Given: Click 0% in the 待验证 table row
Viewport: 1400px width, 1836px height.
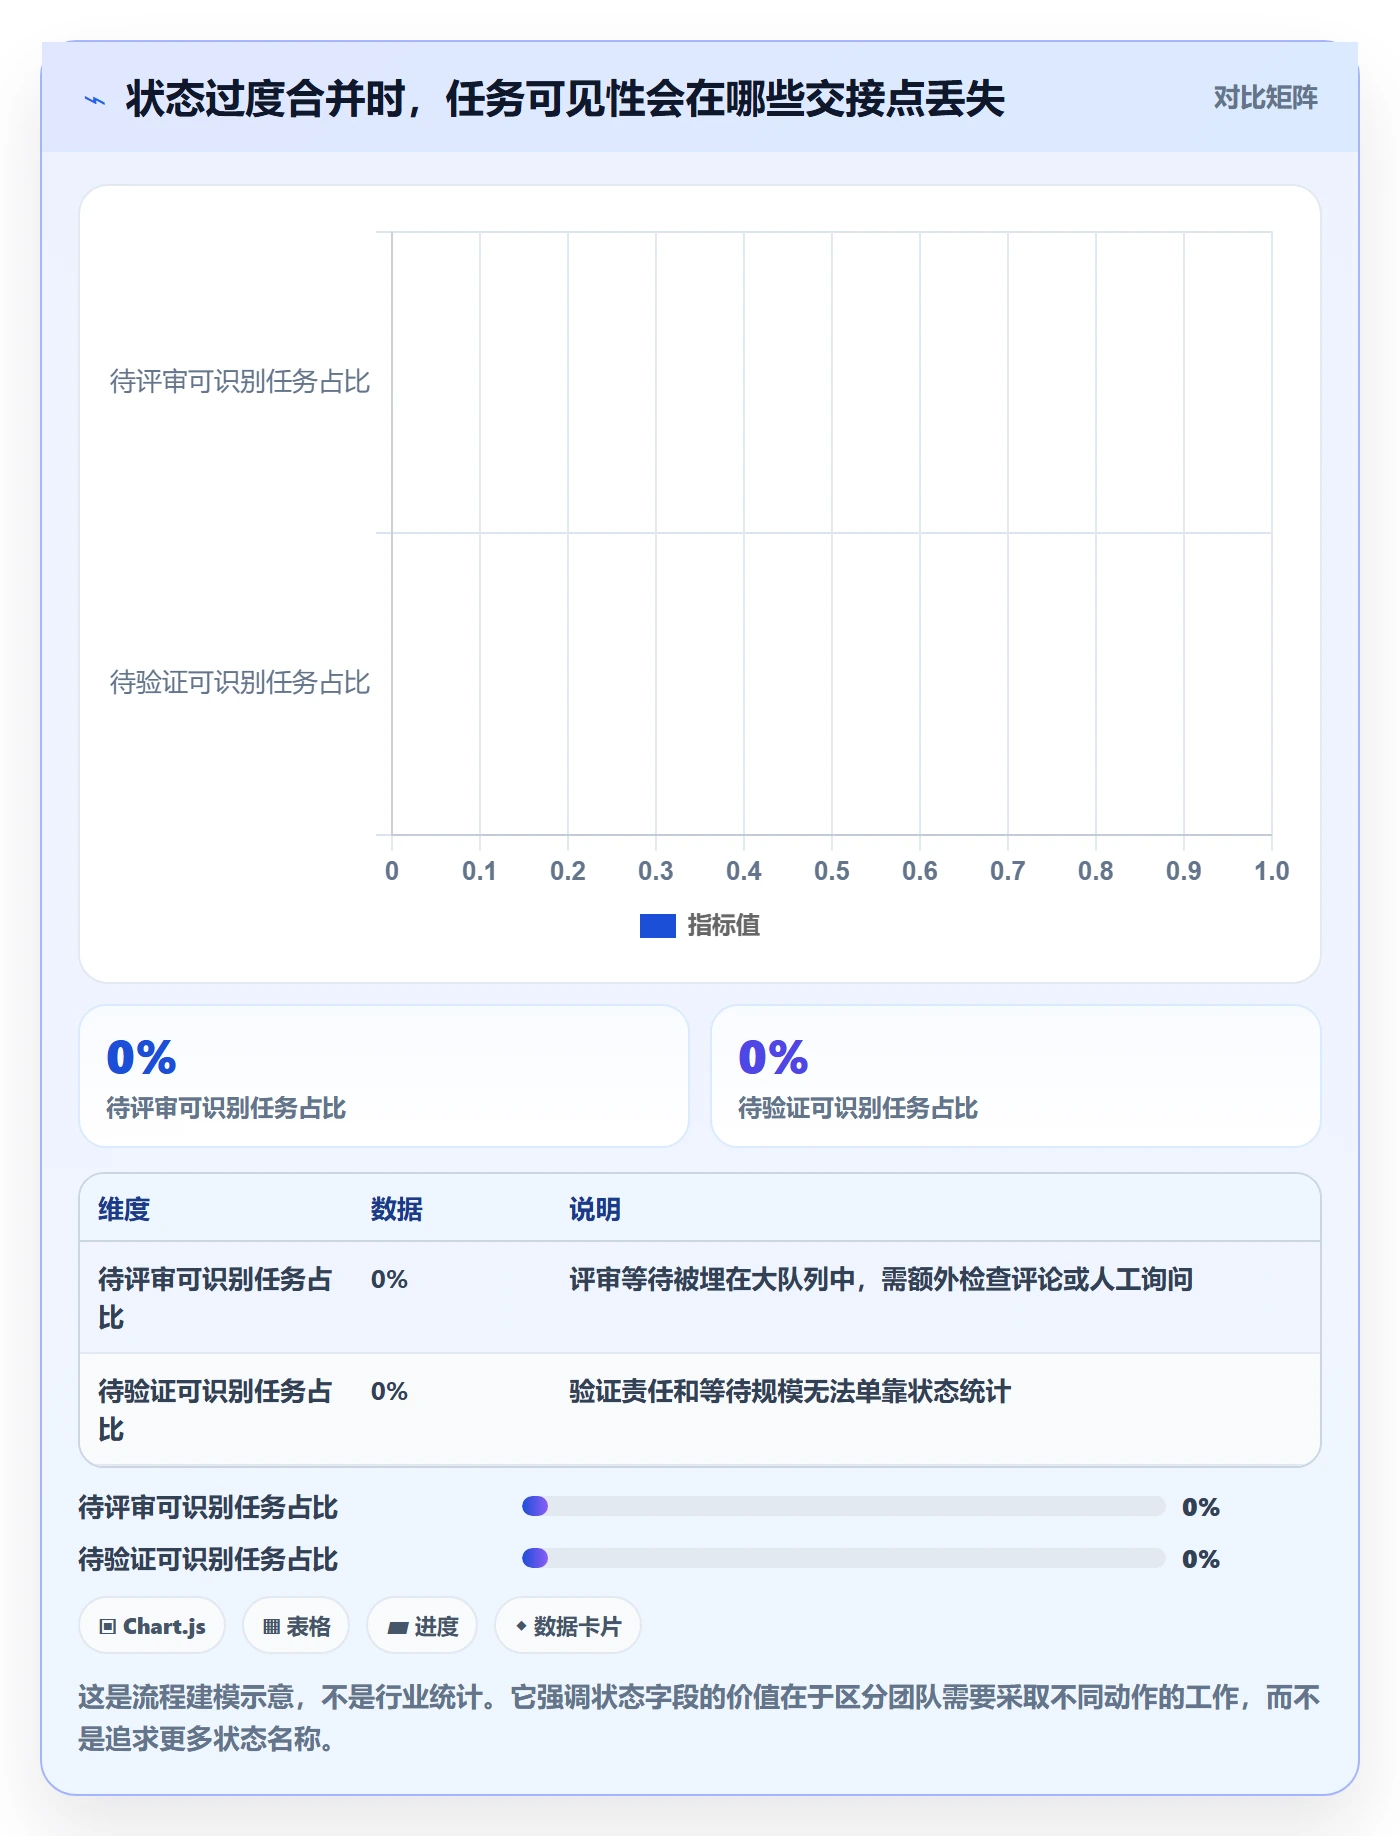Looking at the screenshot, I should [389, 1392].
